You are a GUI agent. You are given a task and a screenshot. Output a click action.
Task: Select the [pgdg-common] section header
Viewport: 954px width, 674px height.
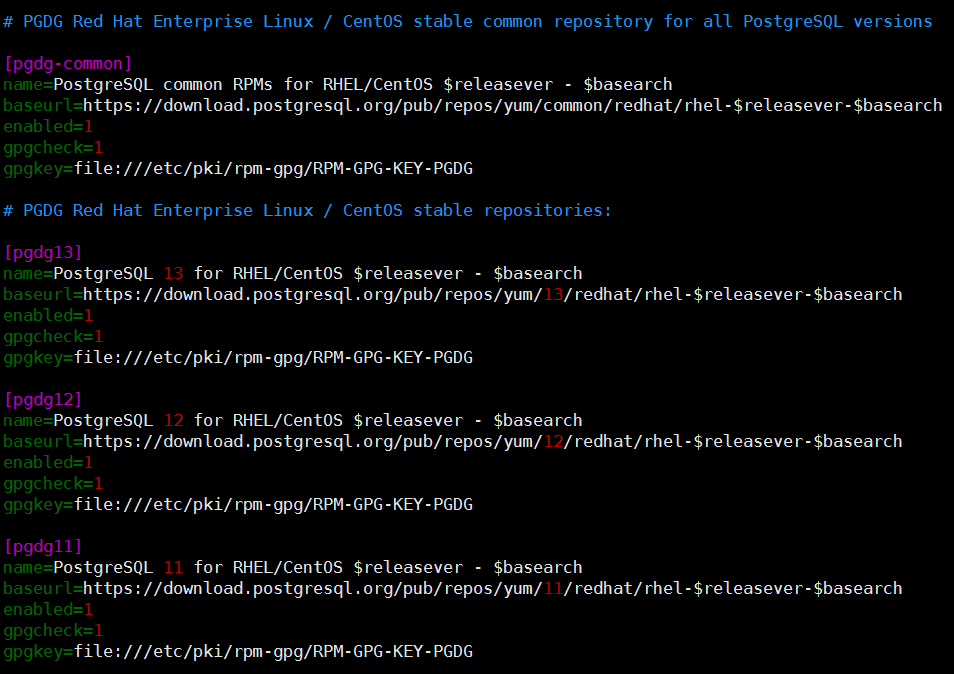tap(68, 64)
